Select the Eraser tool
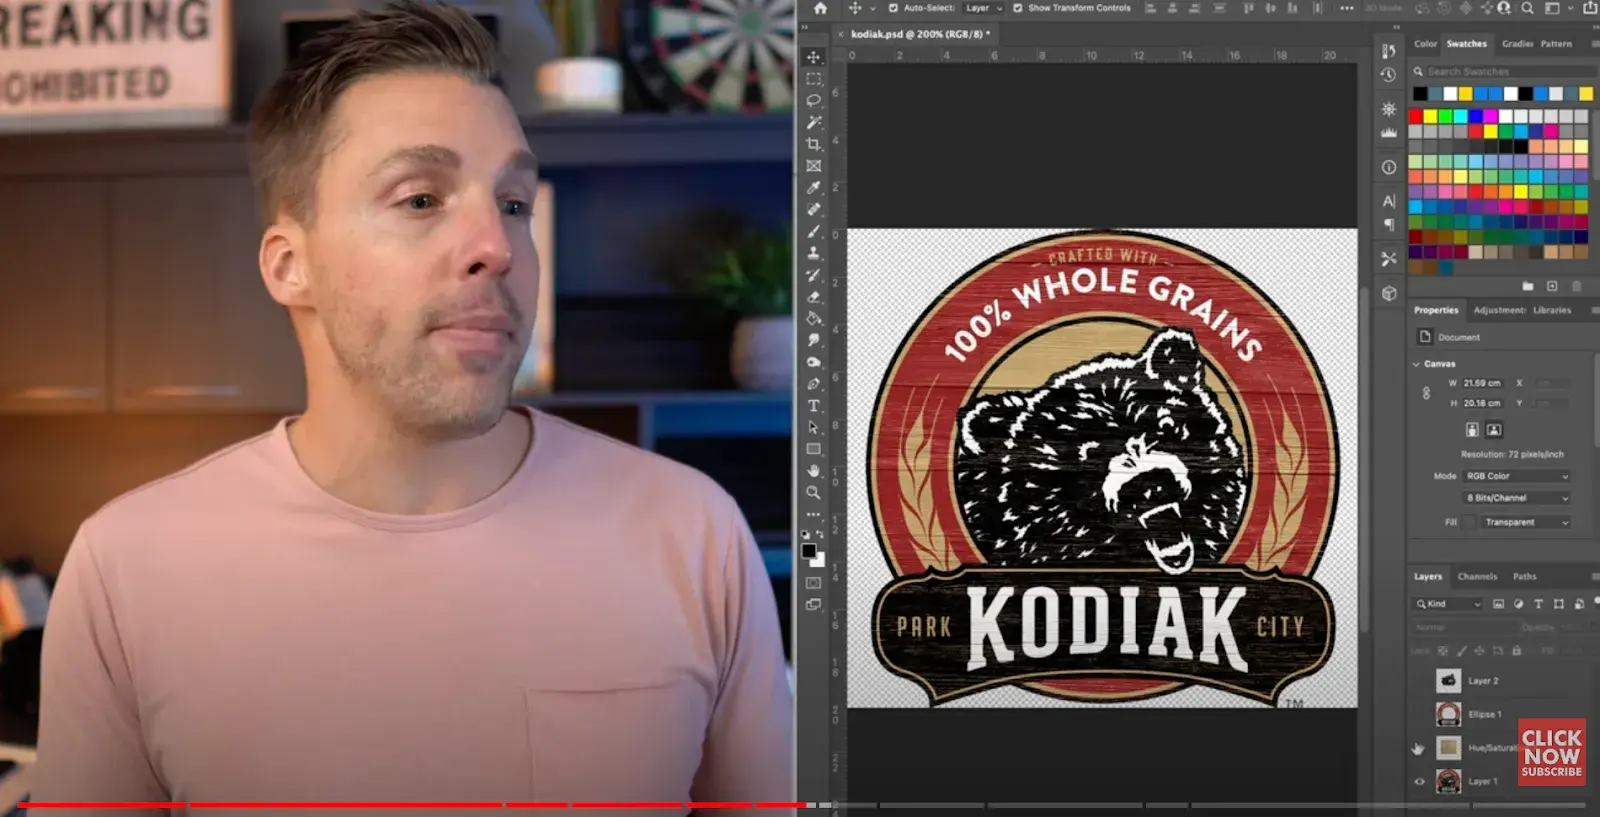This screenshot has height=817, width=1600. pos(813,297)
